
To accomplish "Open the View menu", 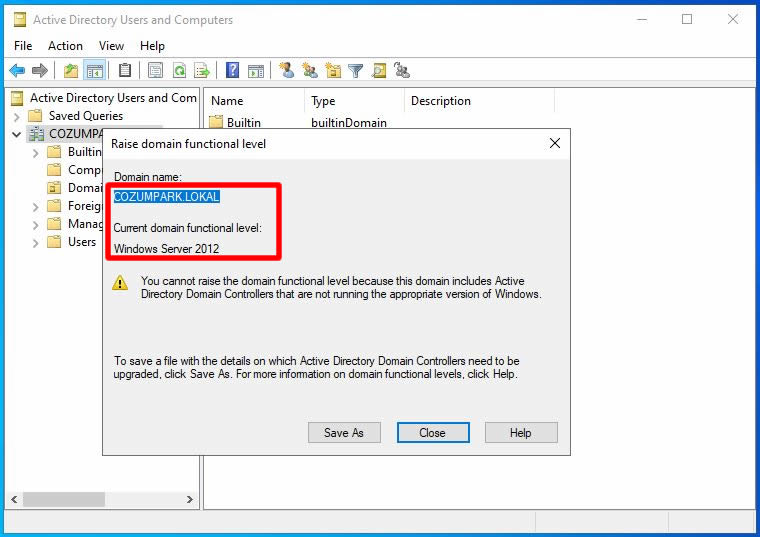I will pyautogui.click(x=111, y=45).
